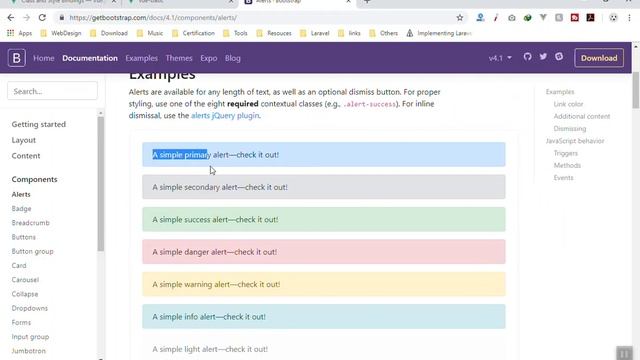Image resolution: width=640 pixels, height=360 pixels.
Task: Click the Vue devtools extension icon
Action: click(543, 18)
